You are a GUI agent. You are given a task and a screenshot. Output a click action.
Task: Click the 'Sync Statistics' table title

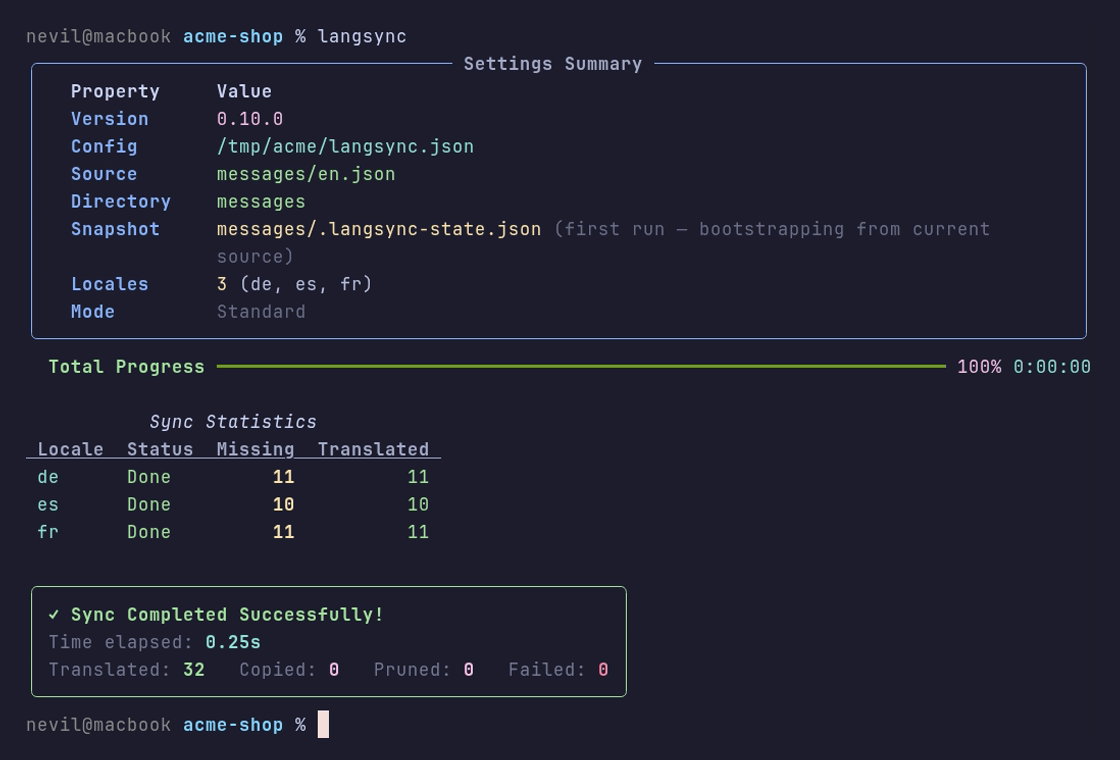[233, 421]
